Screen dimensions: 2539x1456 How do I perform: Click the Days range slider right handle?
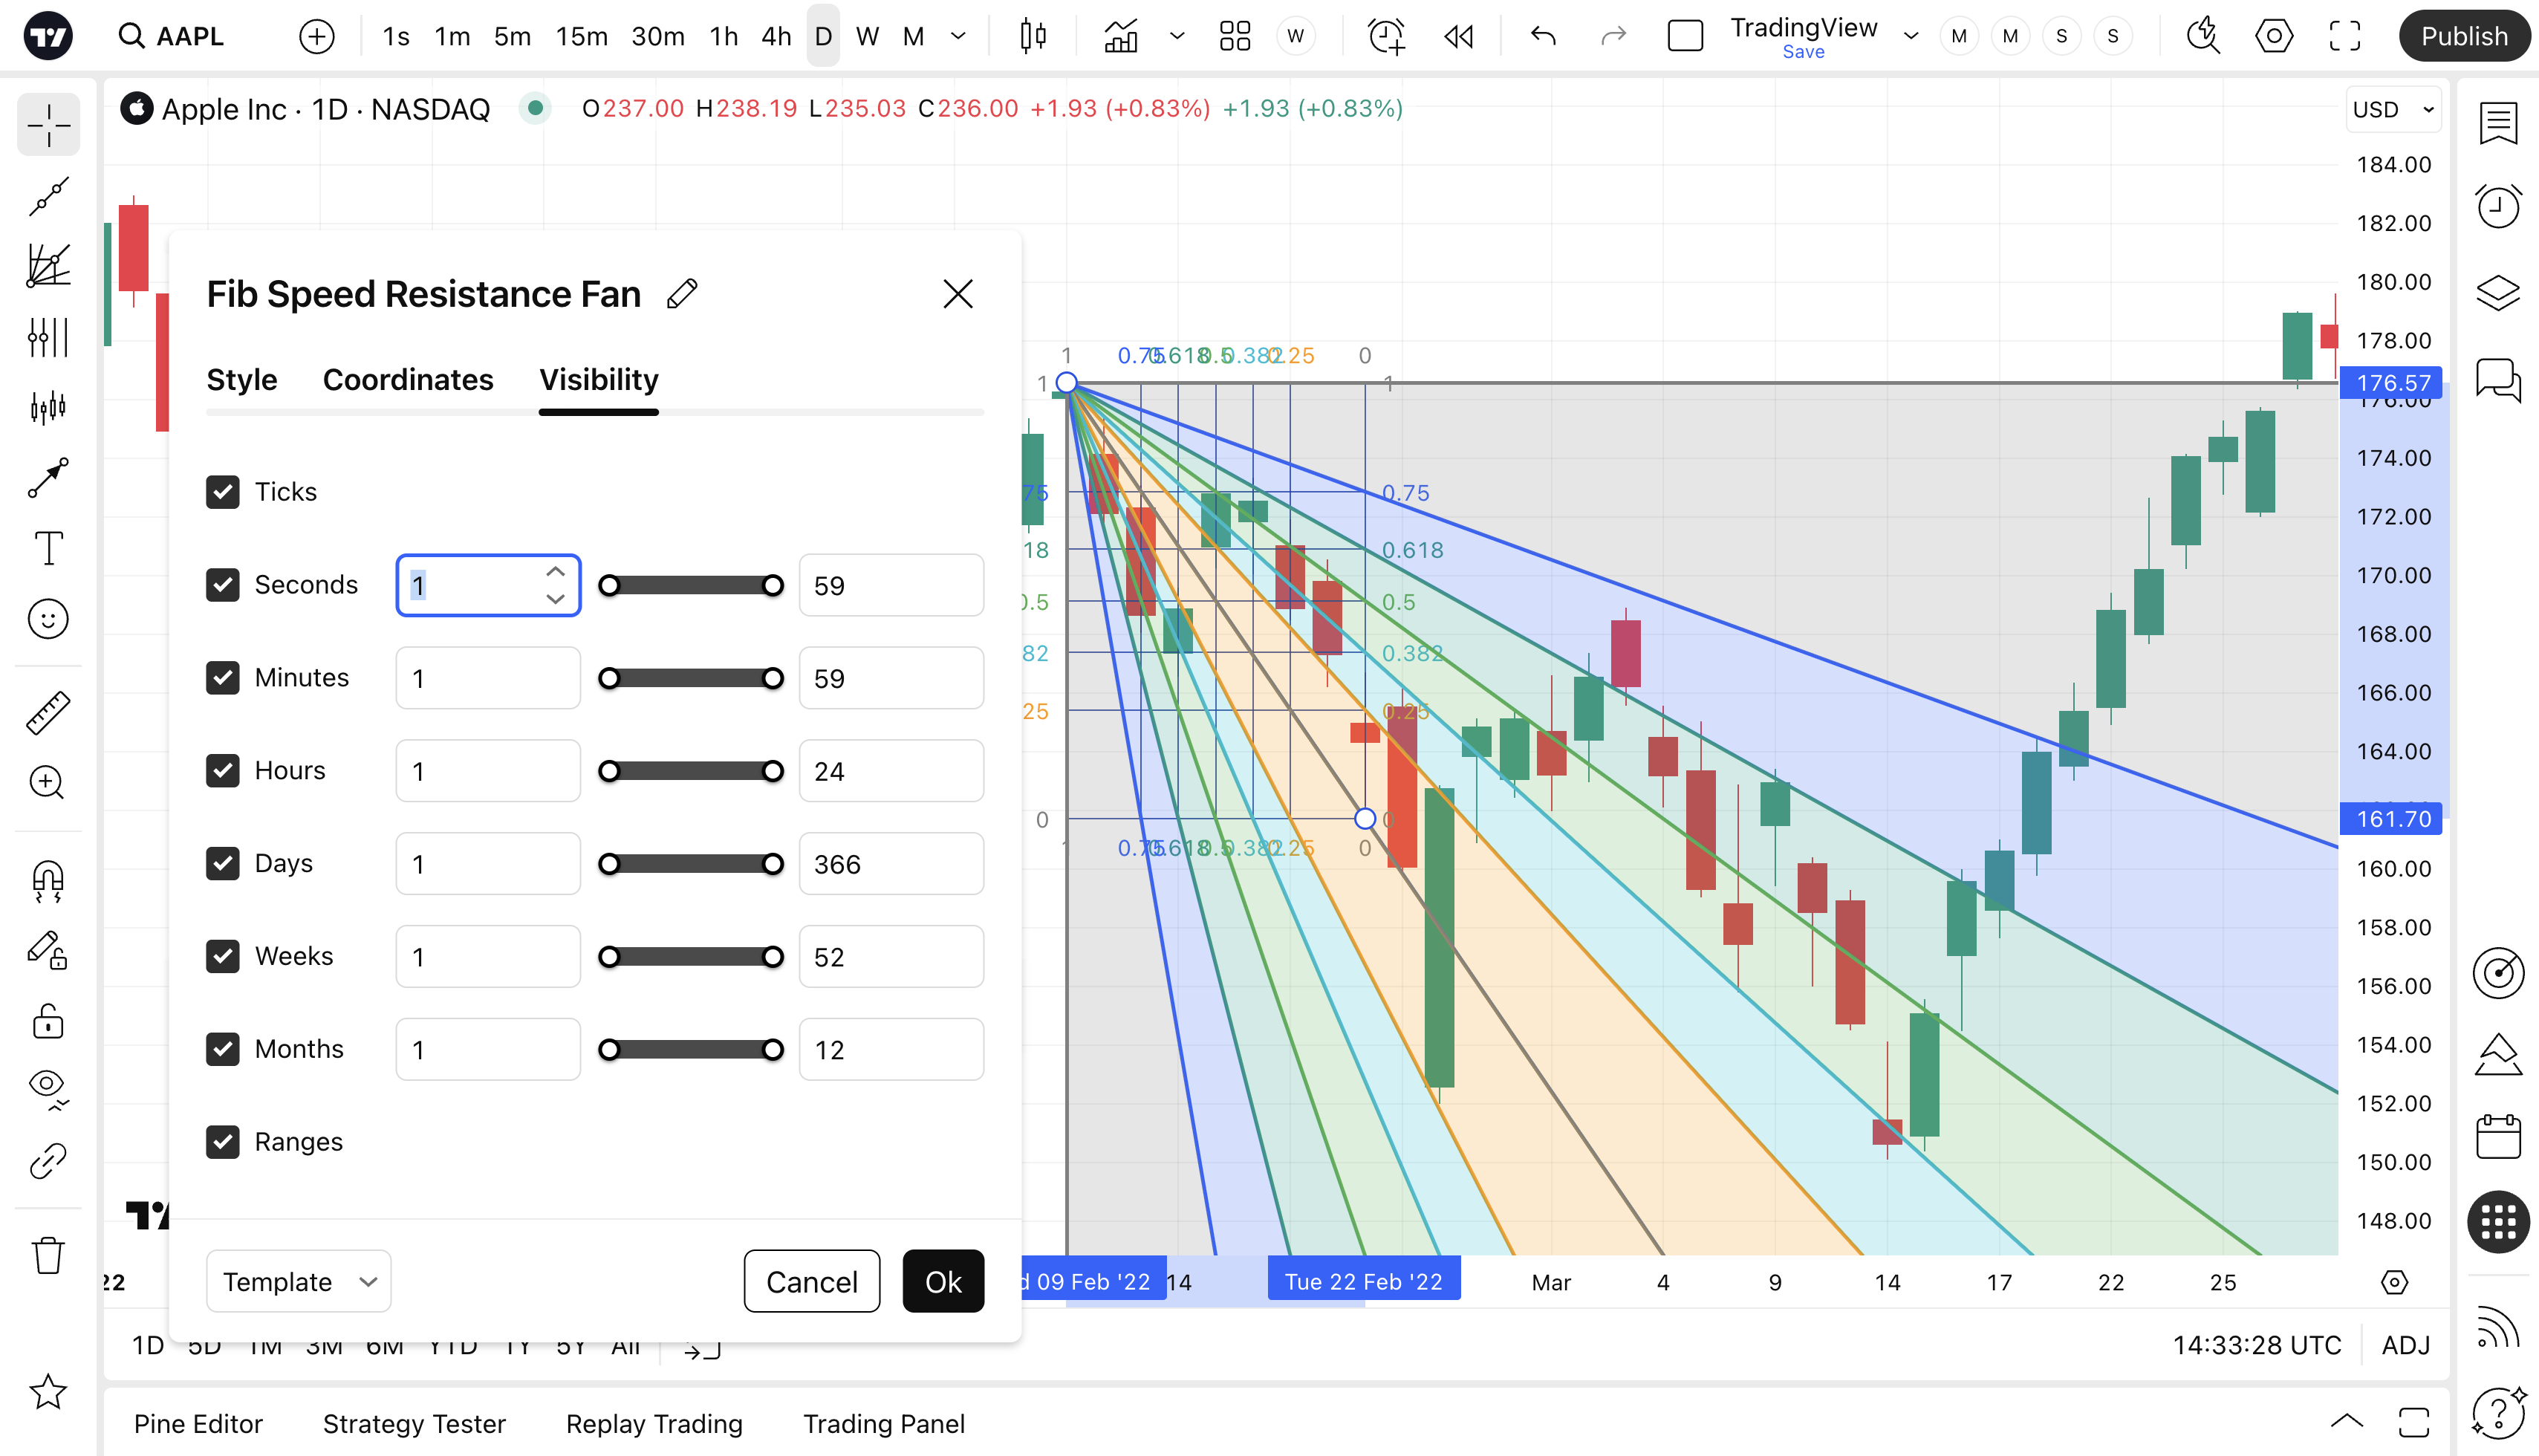coord(772,864)
